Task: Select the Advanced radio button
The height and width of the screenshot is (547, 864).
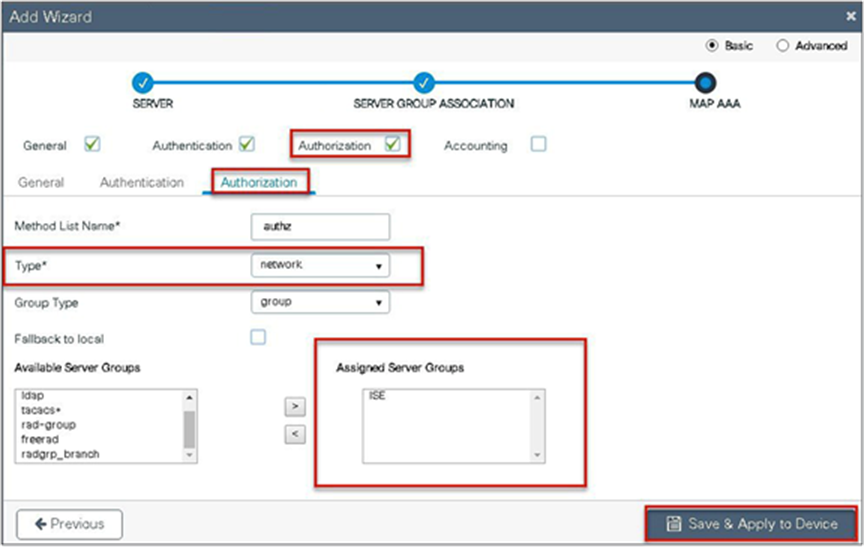Action: pyautogui.click(x=782, y=46)
